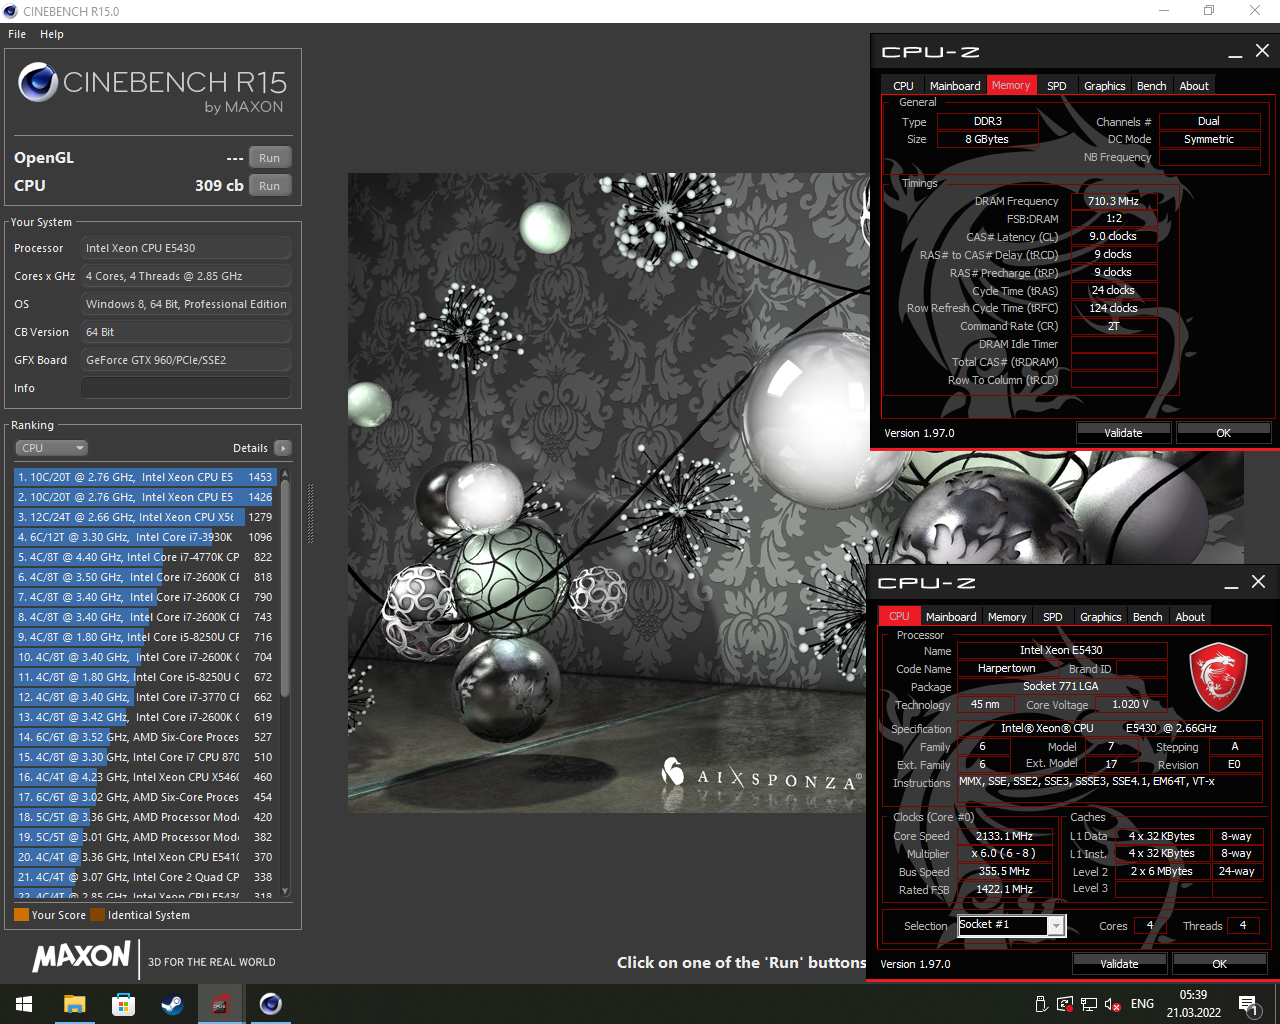Click the Safely Remove Hardware tray icon
The height and width of the screenshot is (1024, 1280).
1041,1004
